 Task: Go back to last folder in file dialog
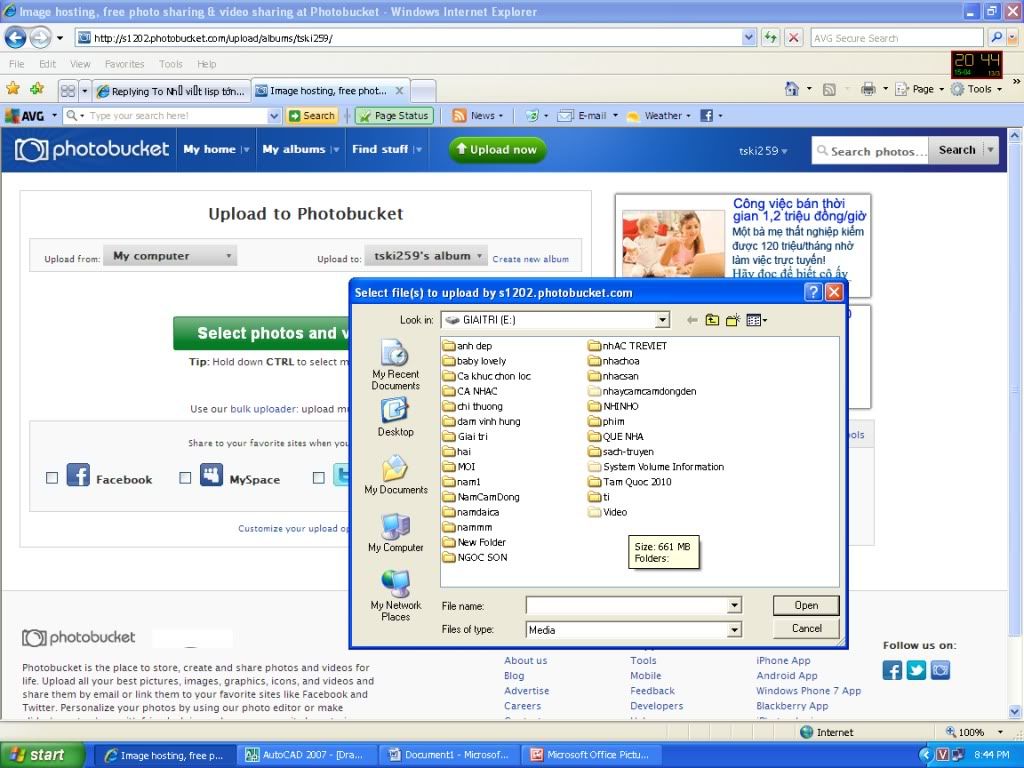[x=692, y=320]
